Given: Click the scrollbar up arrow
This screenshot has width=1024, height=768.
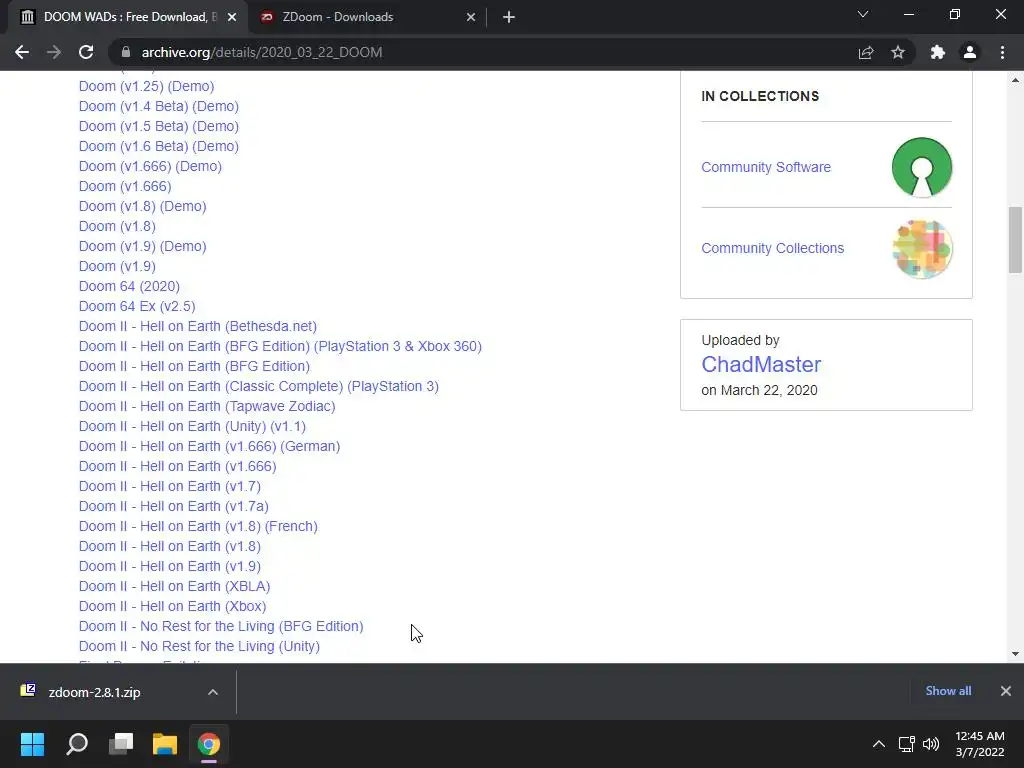Looking at the screenshot, I should coord(1015,80).
